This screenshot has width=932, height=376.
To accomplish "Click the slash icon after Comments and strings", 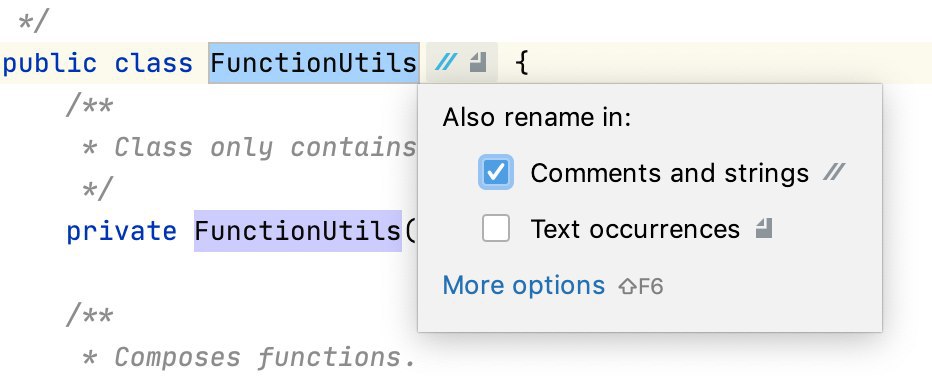I will 833,173.
